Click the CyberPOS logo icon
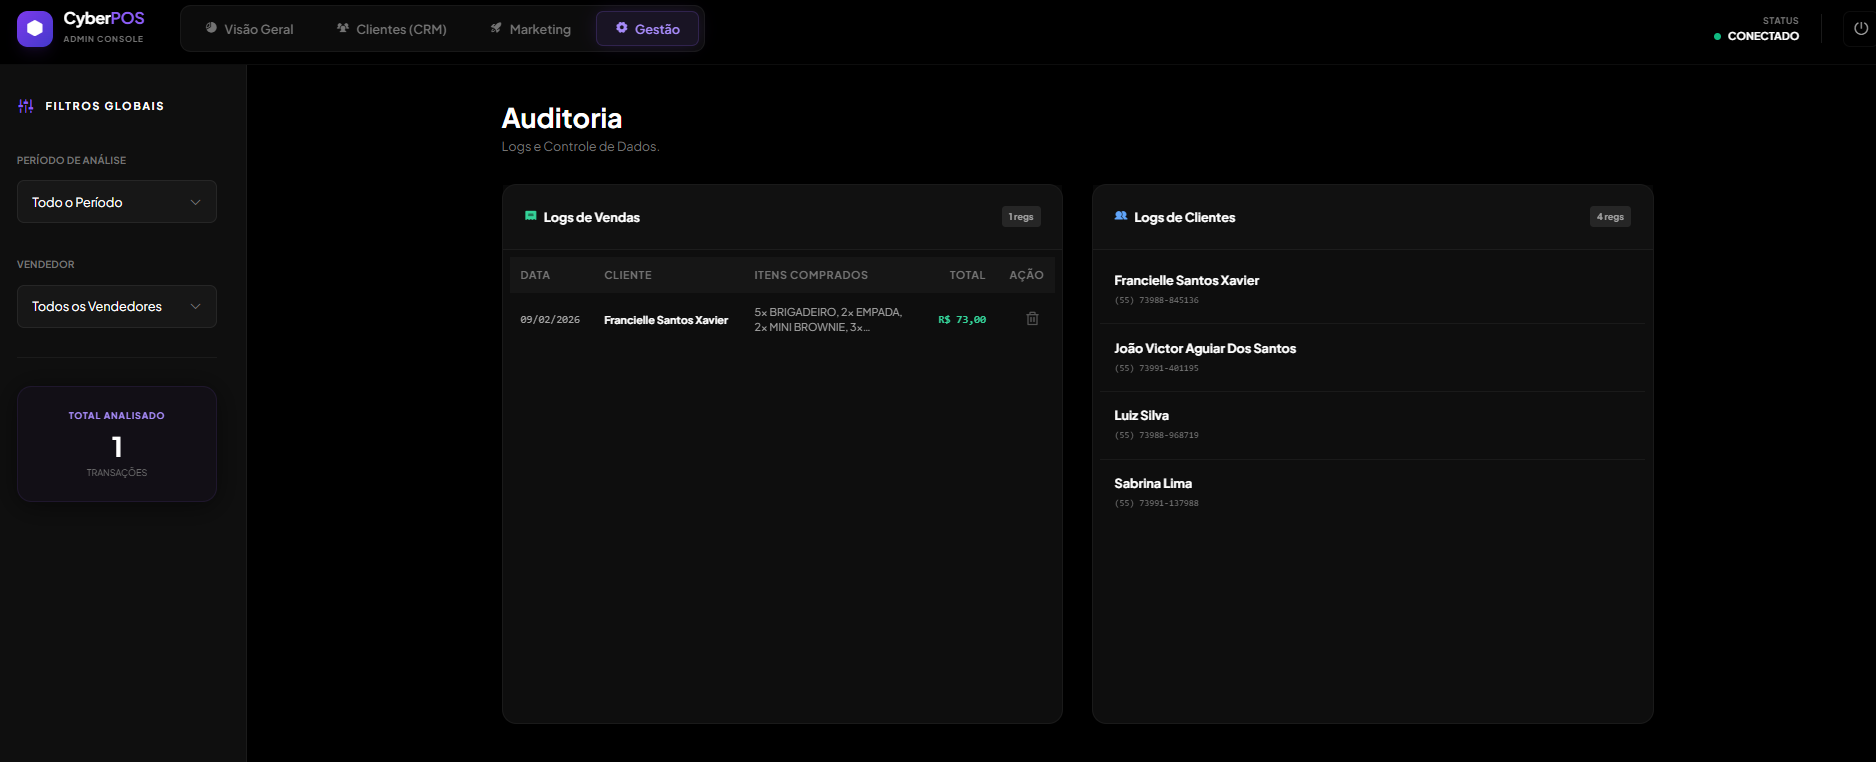Image resolution: width=1876 pixels, height=762 pixels. coord(35,29)
